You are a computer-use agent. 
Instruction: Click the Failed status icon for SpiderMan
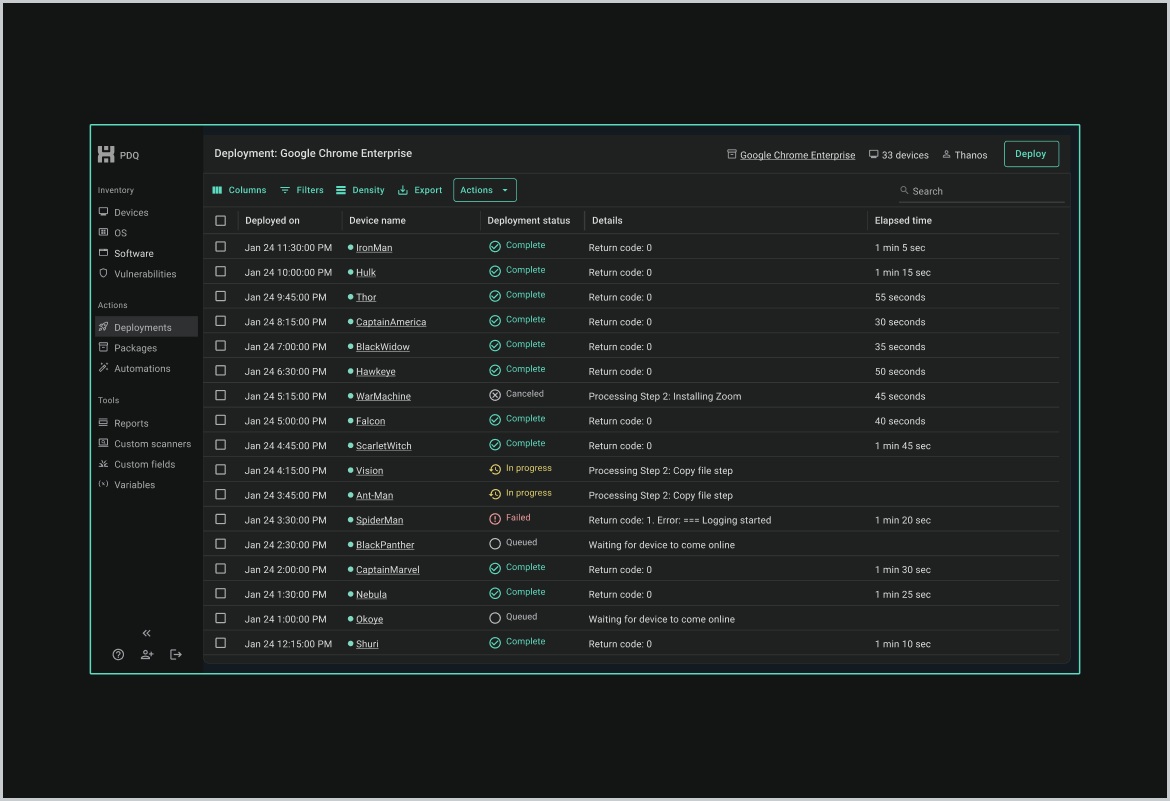(495, 520)
